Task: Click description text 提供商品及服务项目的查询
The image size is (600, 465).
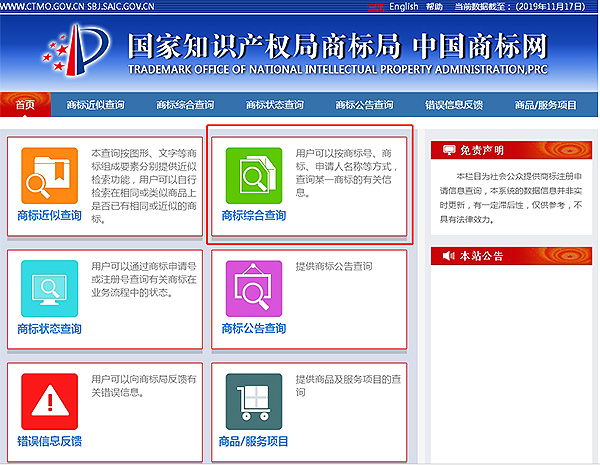Action: click(x=348, y=386)
